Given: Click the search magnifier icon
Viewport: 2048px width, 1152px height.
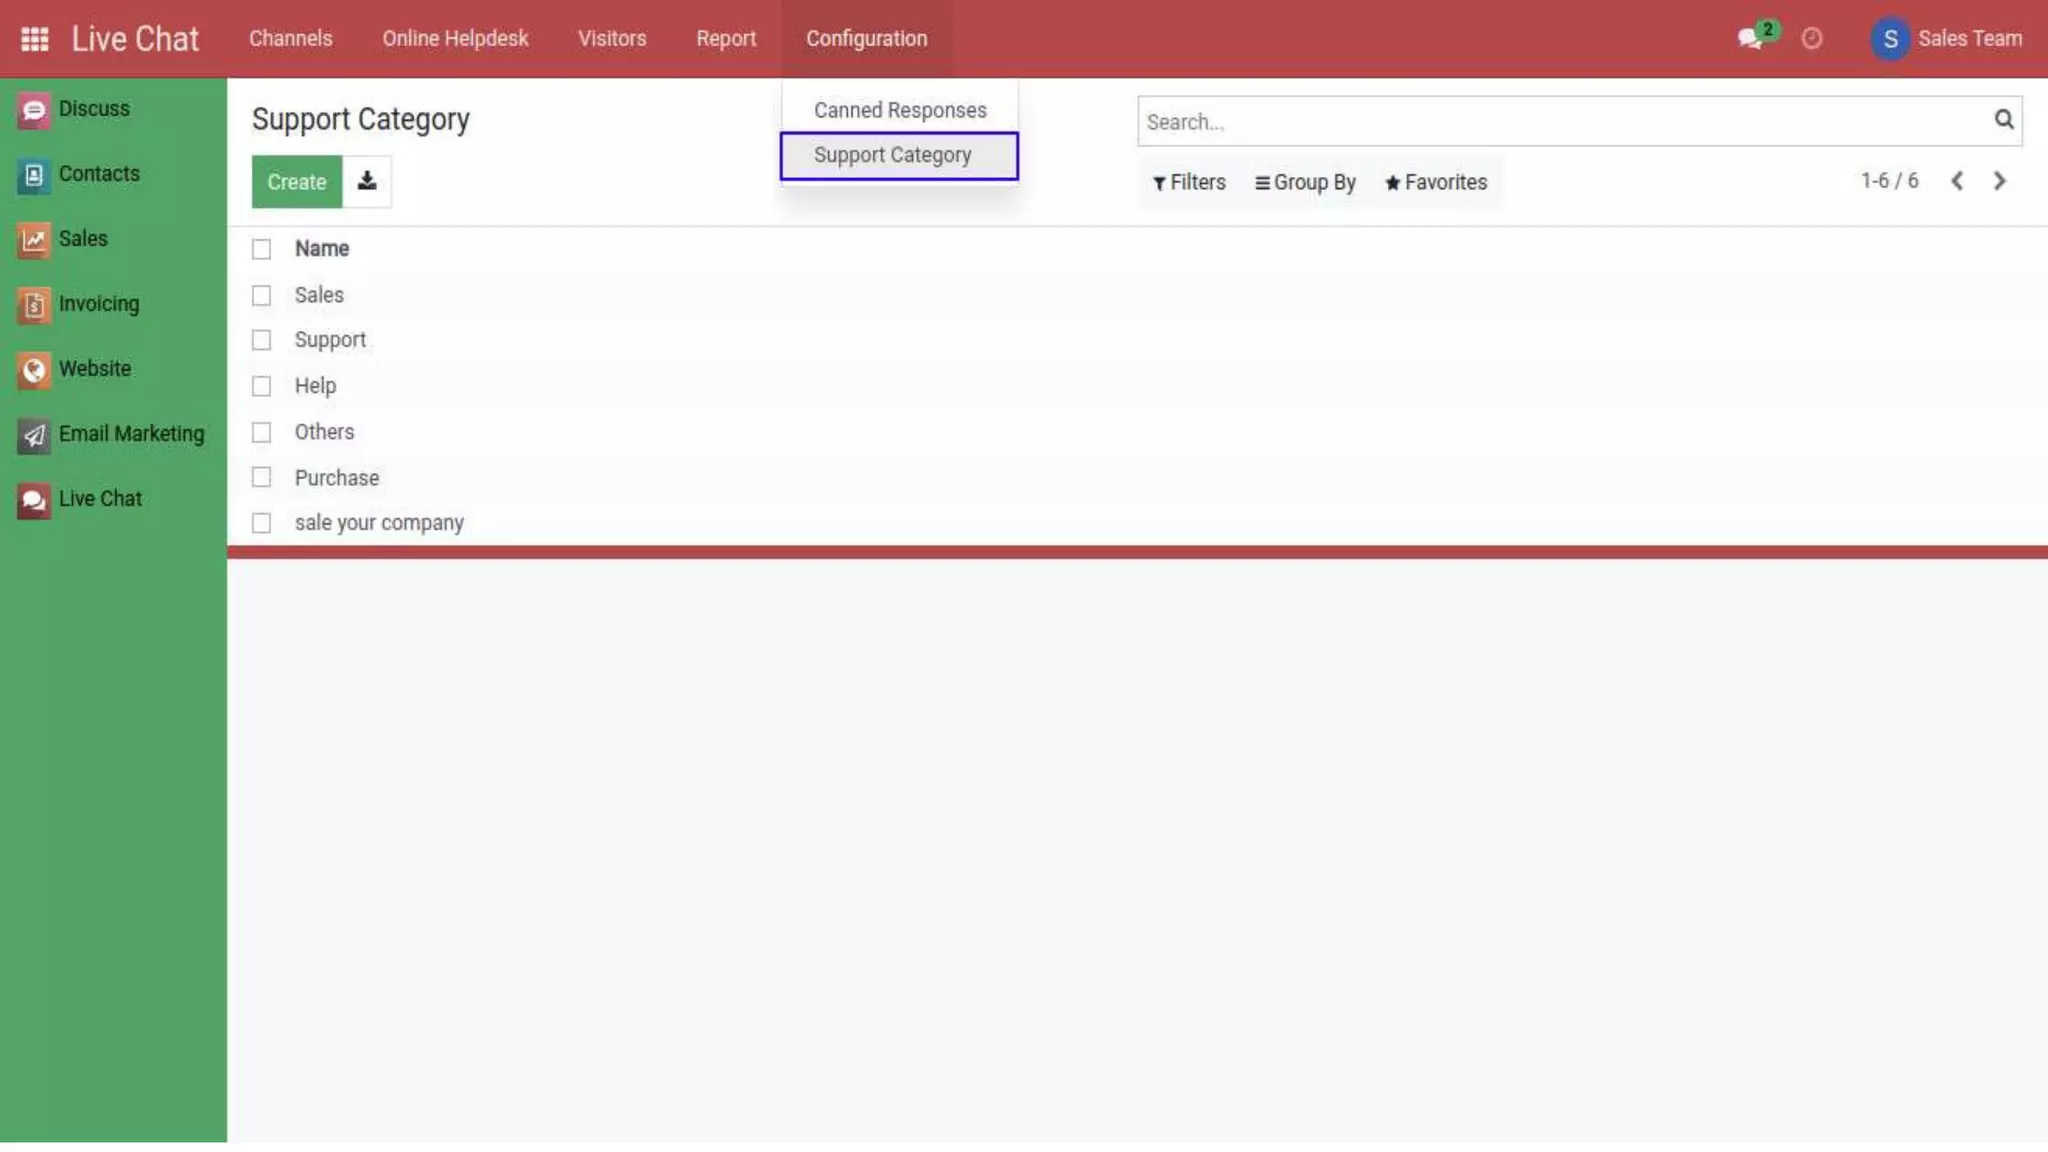Looking at the screenshot, I should [x=2003, y=120].
